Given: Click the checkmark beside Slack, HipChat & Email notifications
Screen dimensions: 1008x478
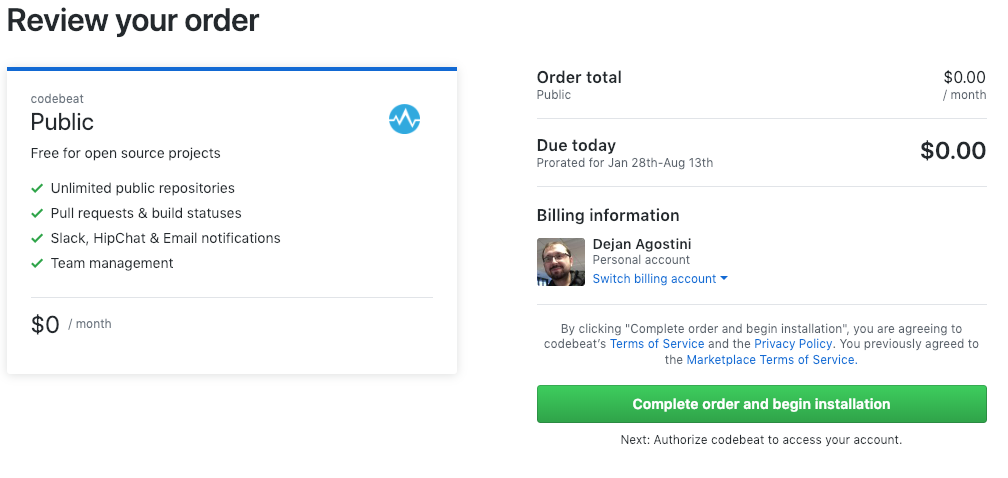Looking at the screenshot, I should point(37,238).
